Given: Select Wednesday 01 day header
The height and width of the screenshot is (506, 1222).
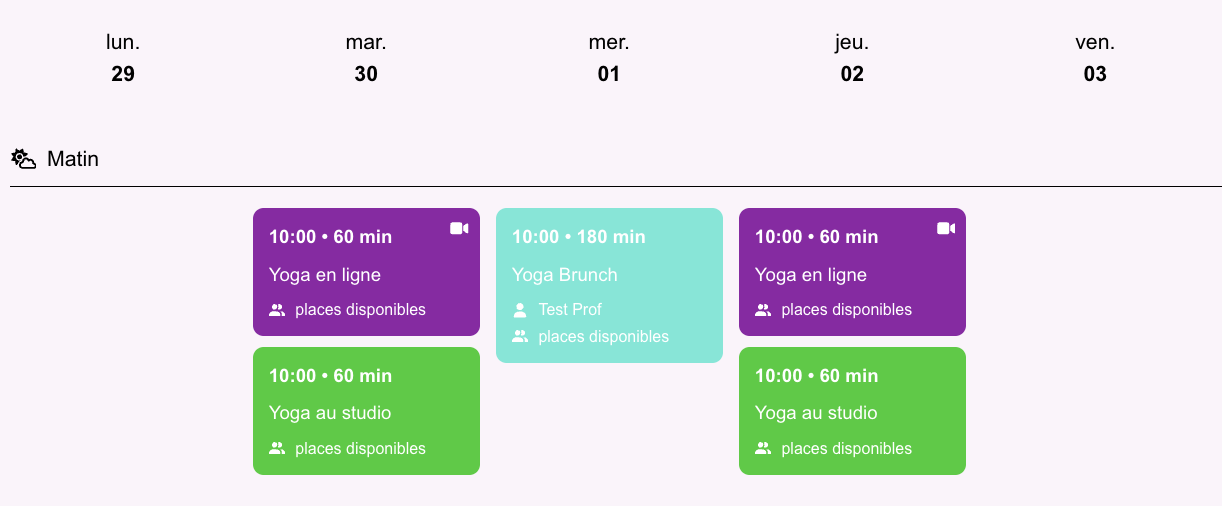Looking at the screenshot, I should point(609,58).
